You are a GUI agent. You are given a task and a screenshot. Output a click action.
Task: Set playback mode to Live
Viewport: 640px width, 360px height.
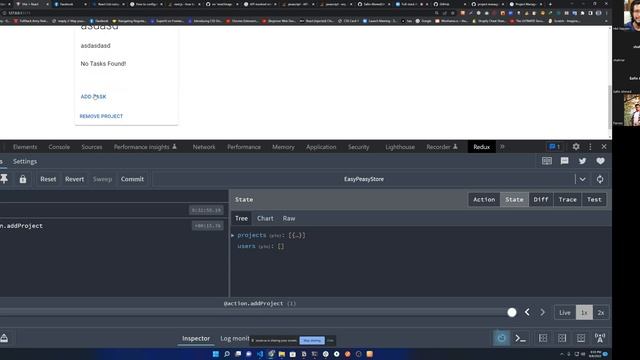pyautogui.click(x=565, y=313)
